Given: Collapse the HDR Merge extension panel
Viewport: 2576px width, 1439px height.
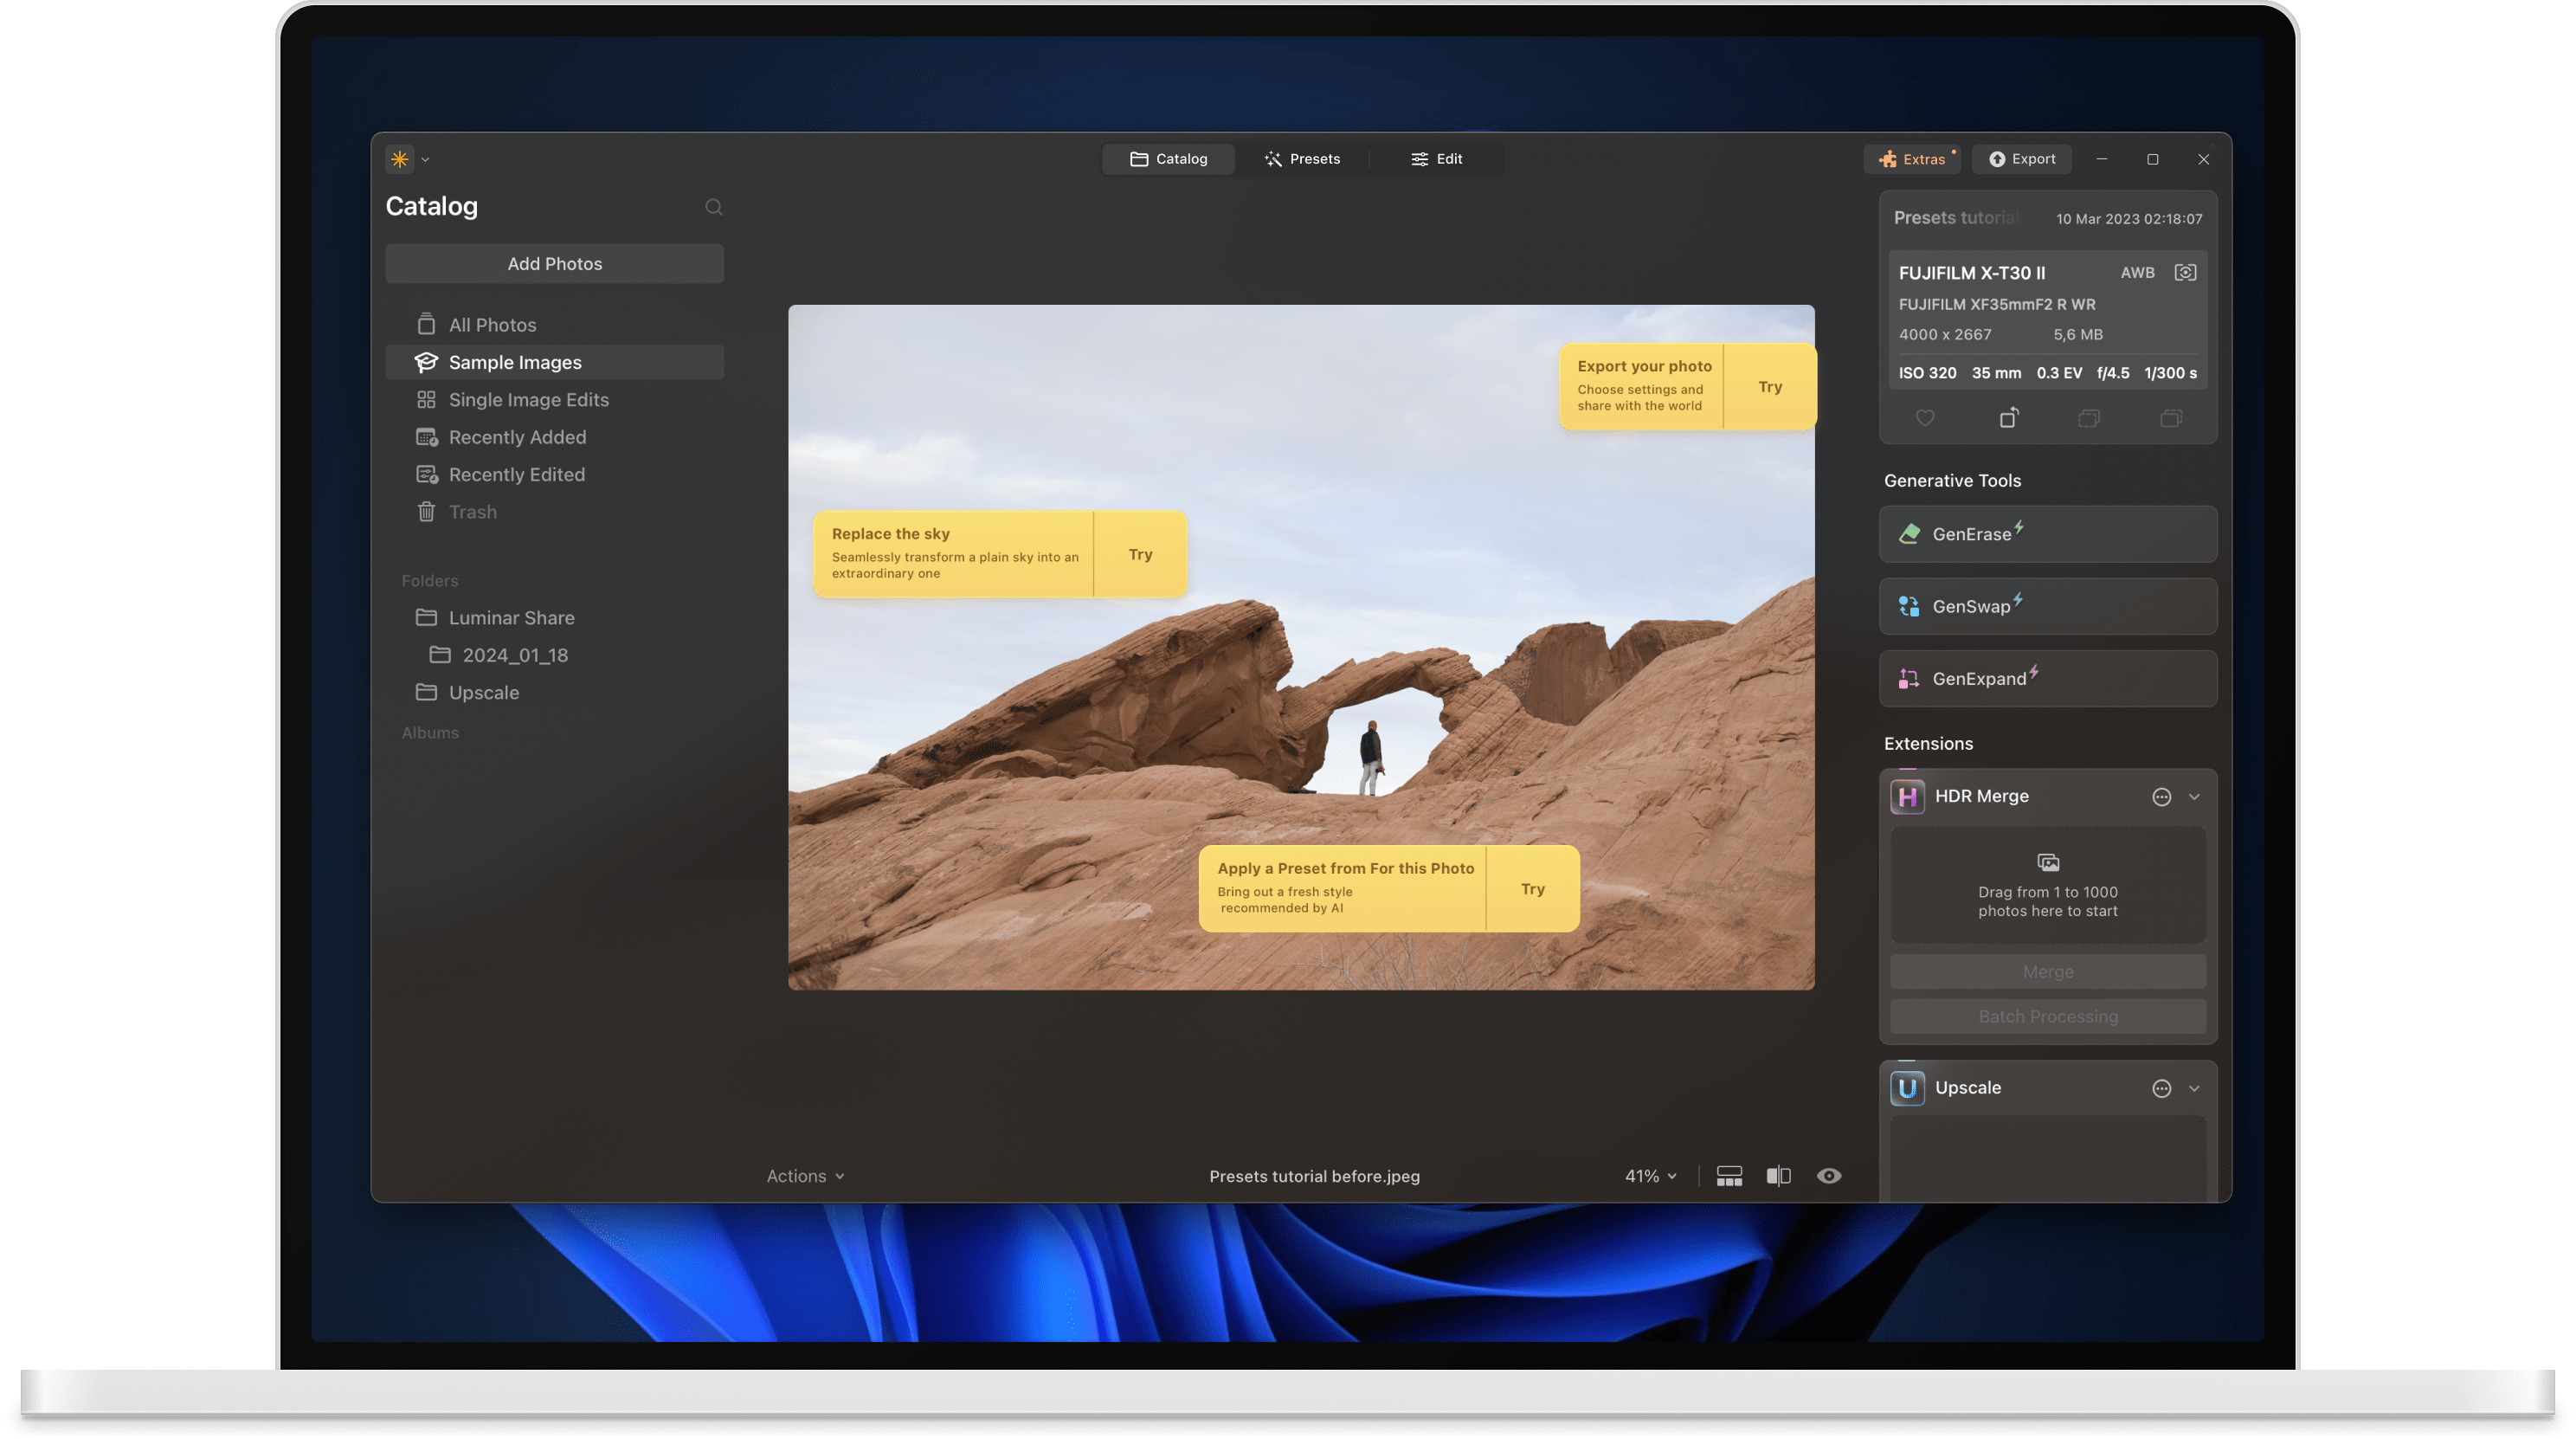Looking at the screenshot, I should 2195,796.
